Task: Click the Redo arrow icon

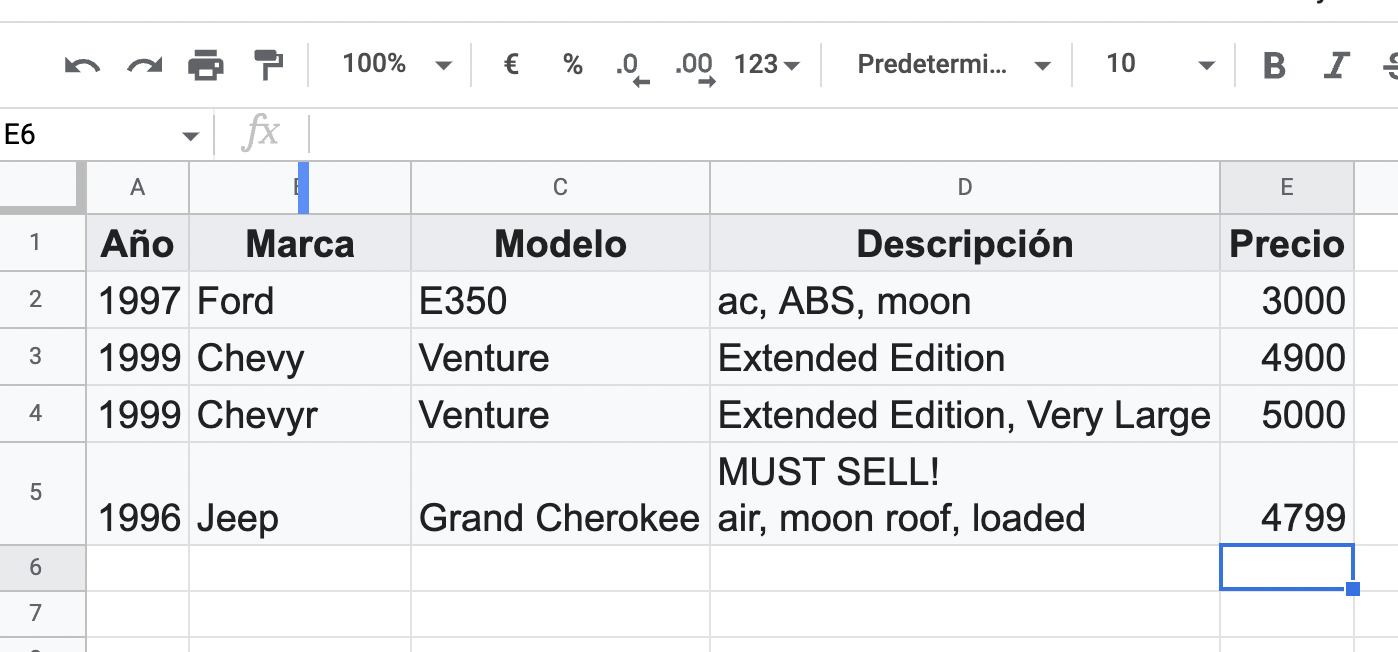Action: coord(144,66)
